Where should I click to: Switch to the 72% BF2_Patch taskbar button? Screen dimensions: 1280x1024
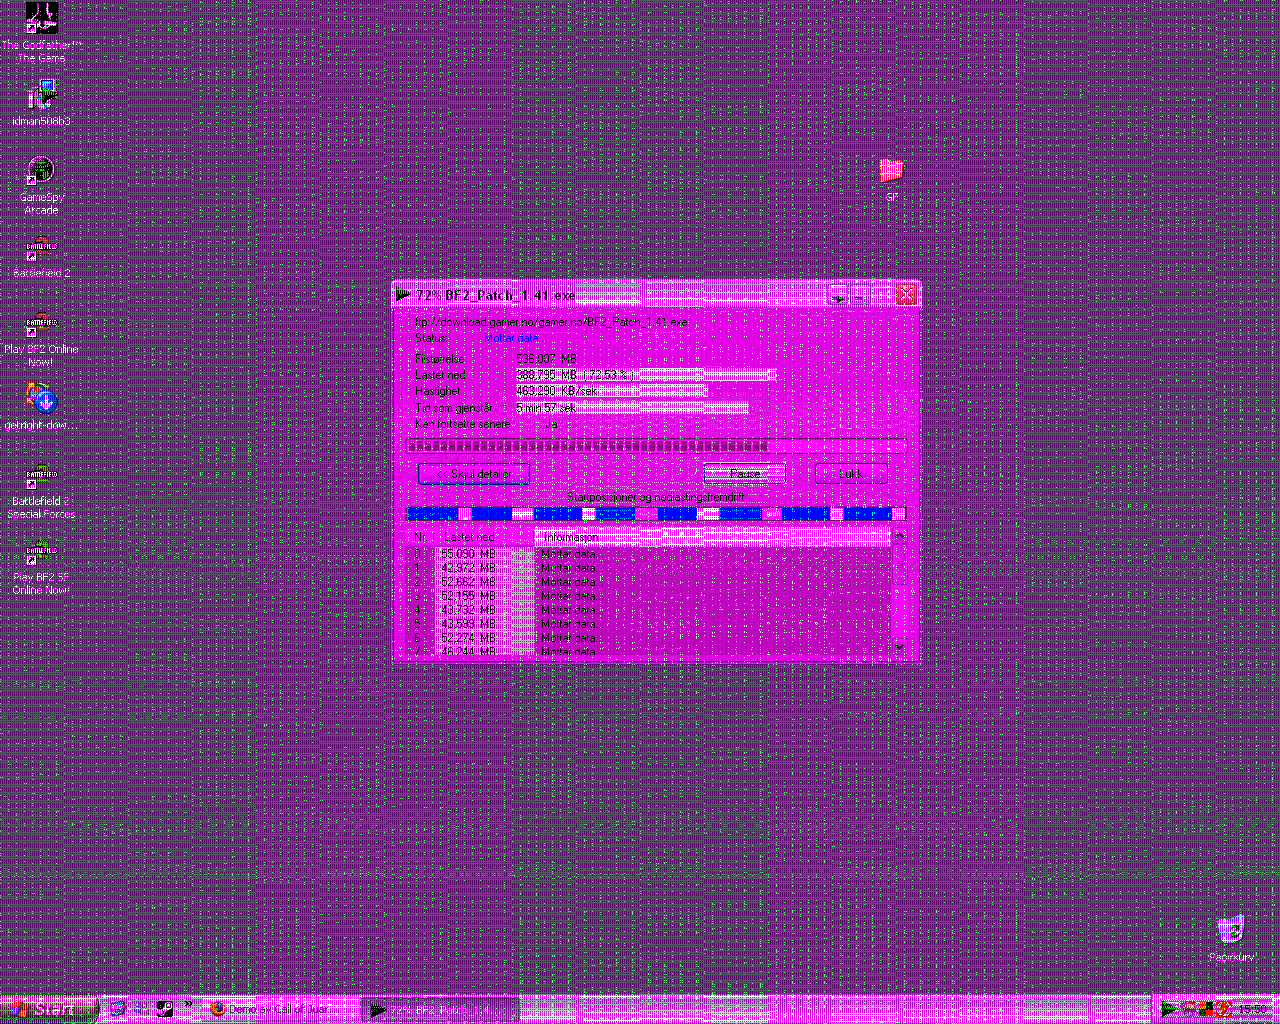coord(440,1010)
